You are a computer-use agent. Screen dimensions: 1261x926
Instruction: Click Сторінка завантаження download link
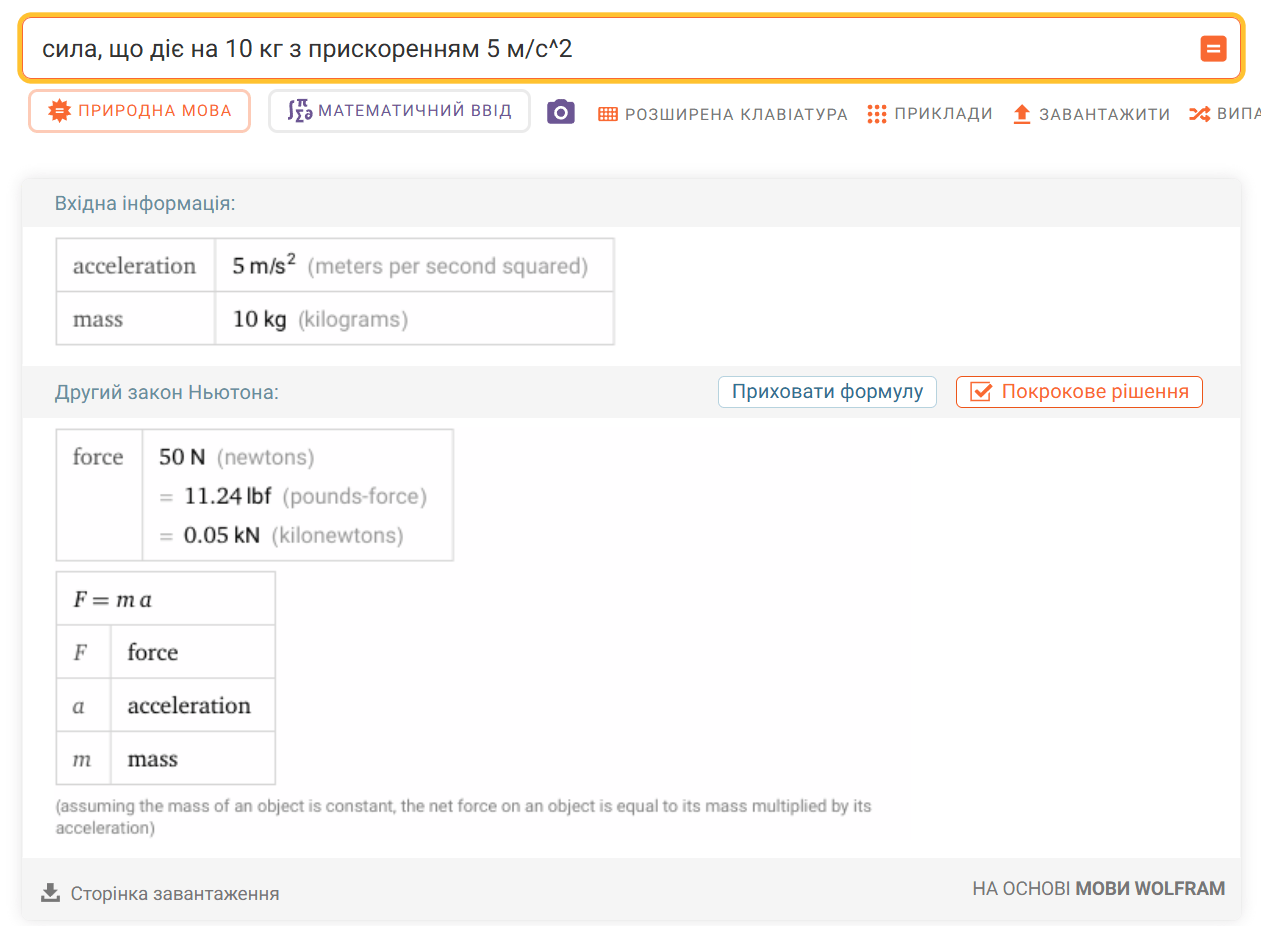pyautogui.click(x=174, y=893)
